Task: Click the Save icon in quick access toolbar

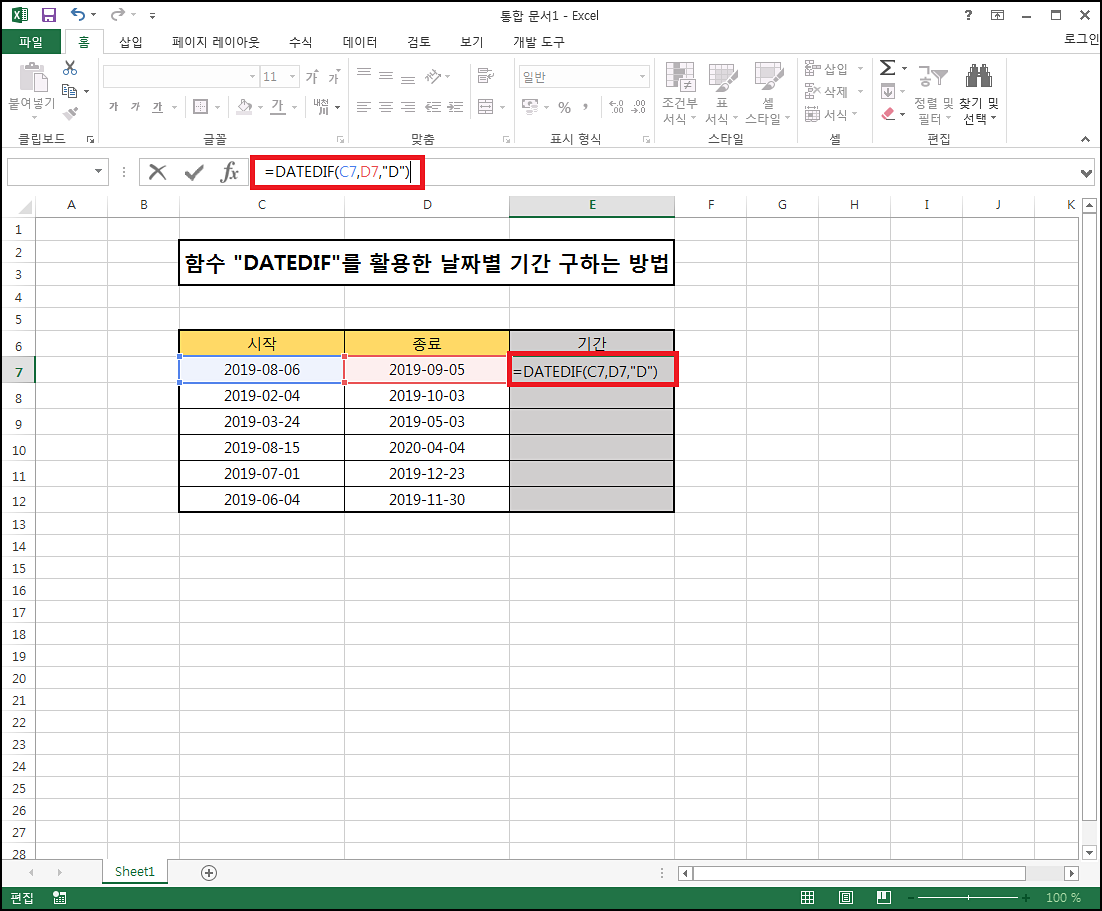Action: (48, 15)
